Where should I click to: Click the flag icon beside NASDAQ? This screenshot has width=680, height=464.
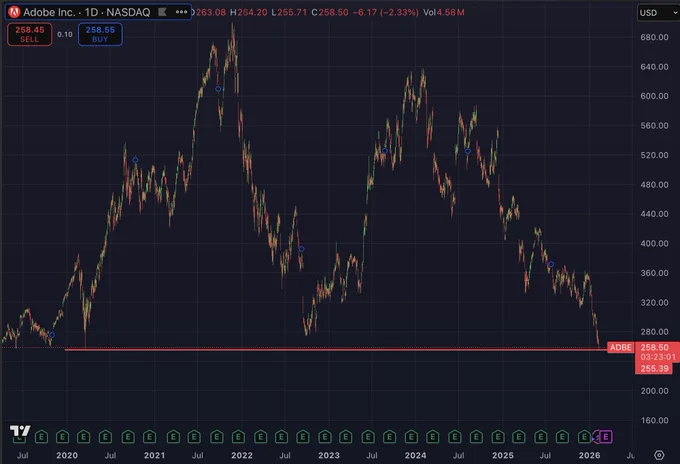[162, 12]
